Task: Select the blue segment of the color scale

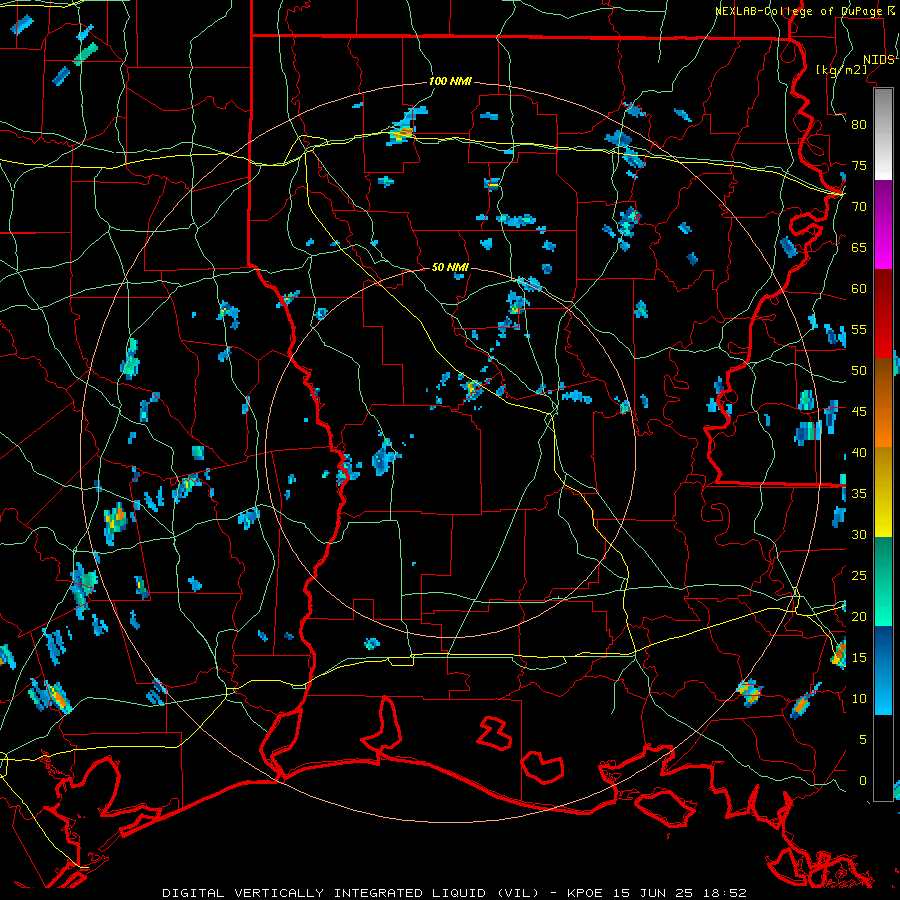Action: tap(883, 670)
